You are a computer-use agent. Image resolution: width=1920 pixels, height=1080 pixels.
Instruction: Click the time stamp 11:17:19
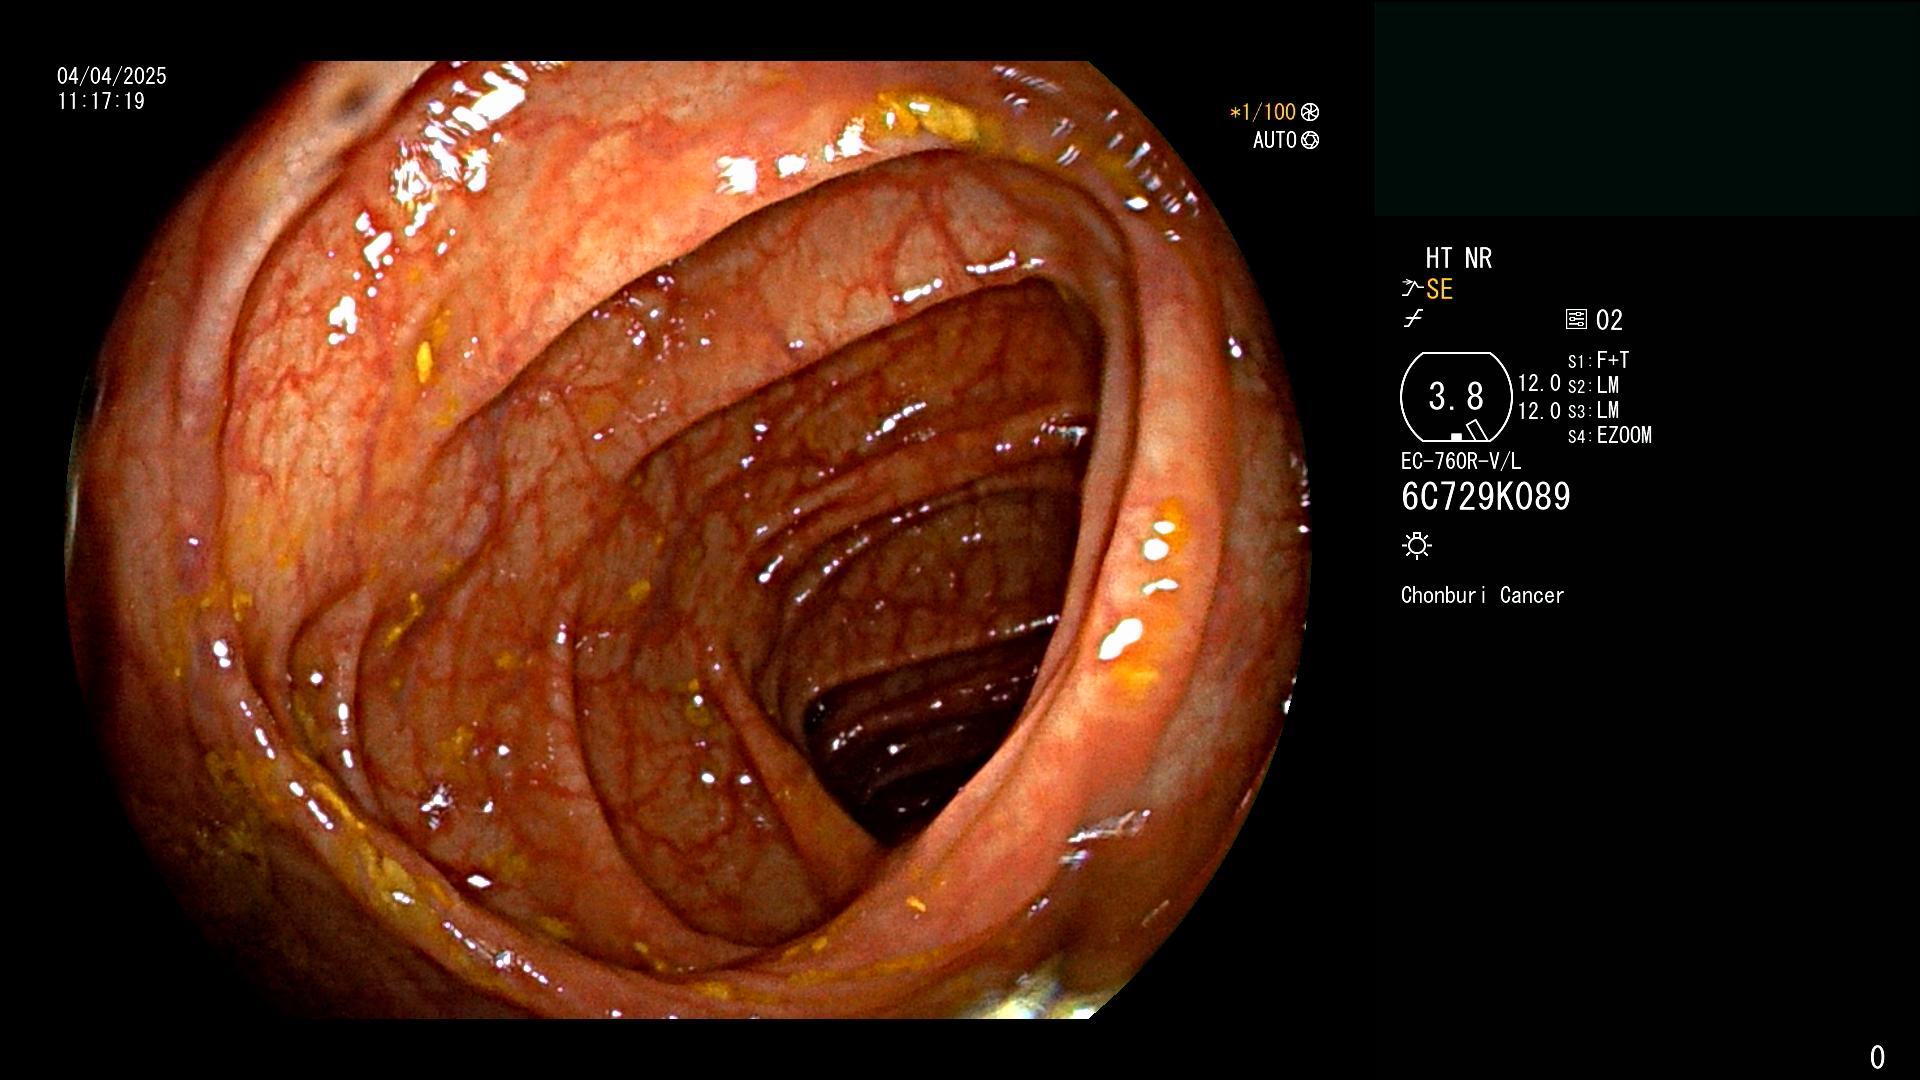tap(101, 101)
